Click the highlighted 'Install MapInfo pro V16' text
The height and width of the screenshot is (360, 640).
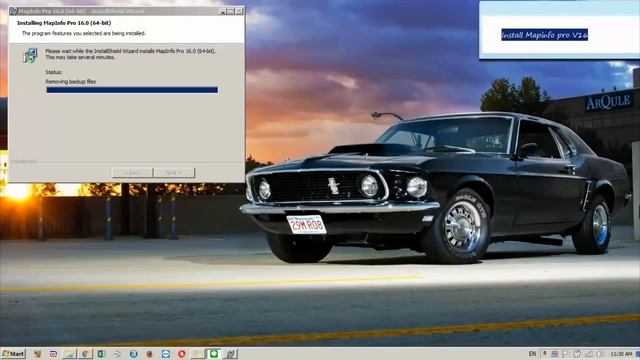[x=544, y=35]
